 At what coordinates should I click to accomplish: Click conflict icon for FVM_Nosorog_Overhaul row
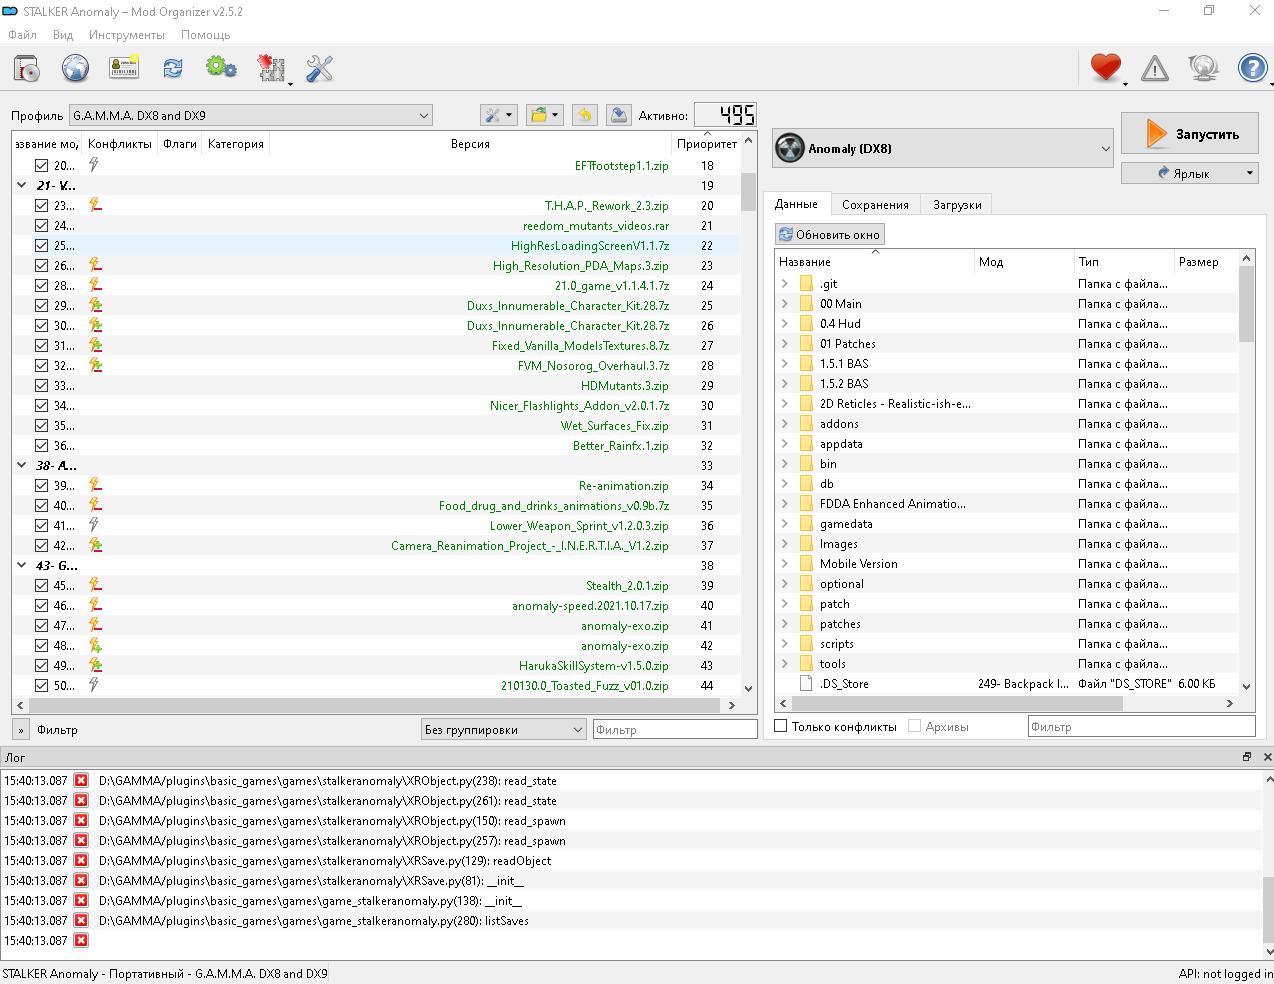(x=95, y=365)
